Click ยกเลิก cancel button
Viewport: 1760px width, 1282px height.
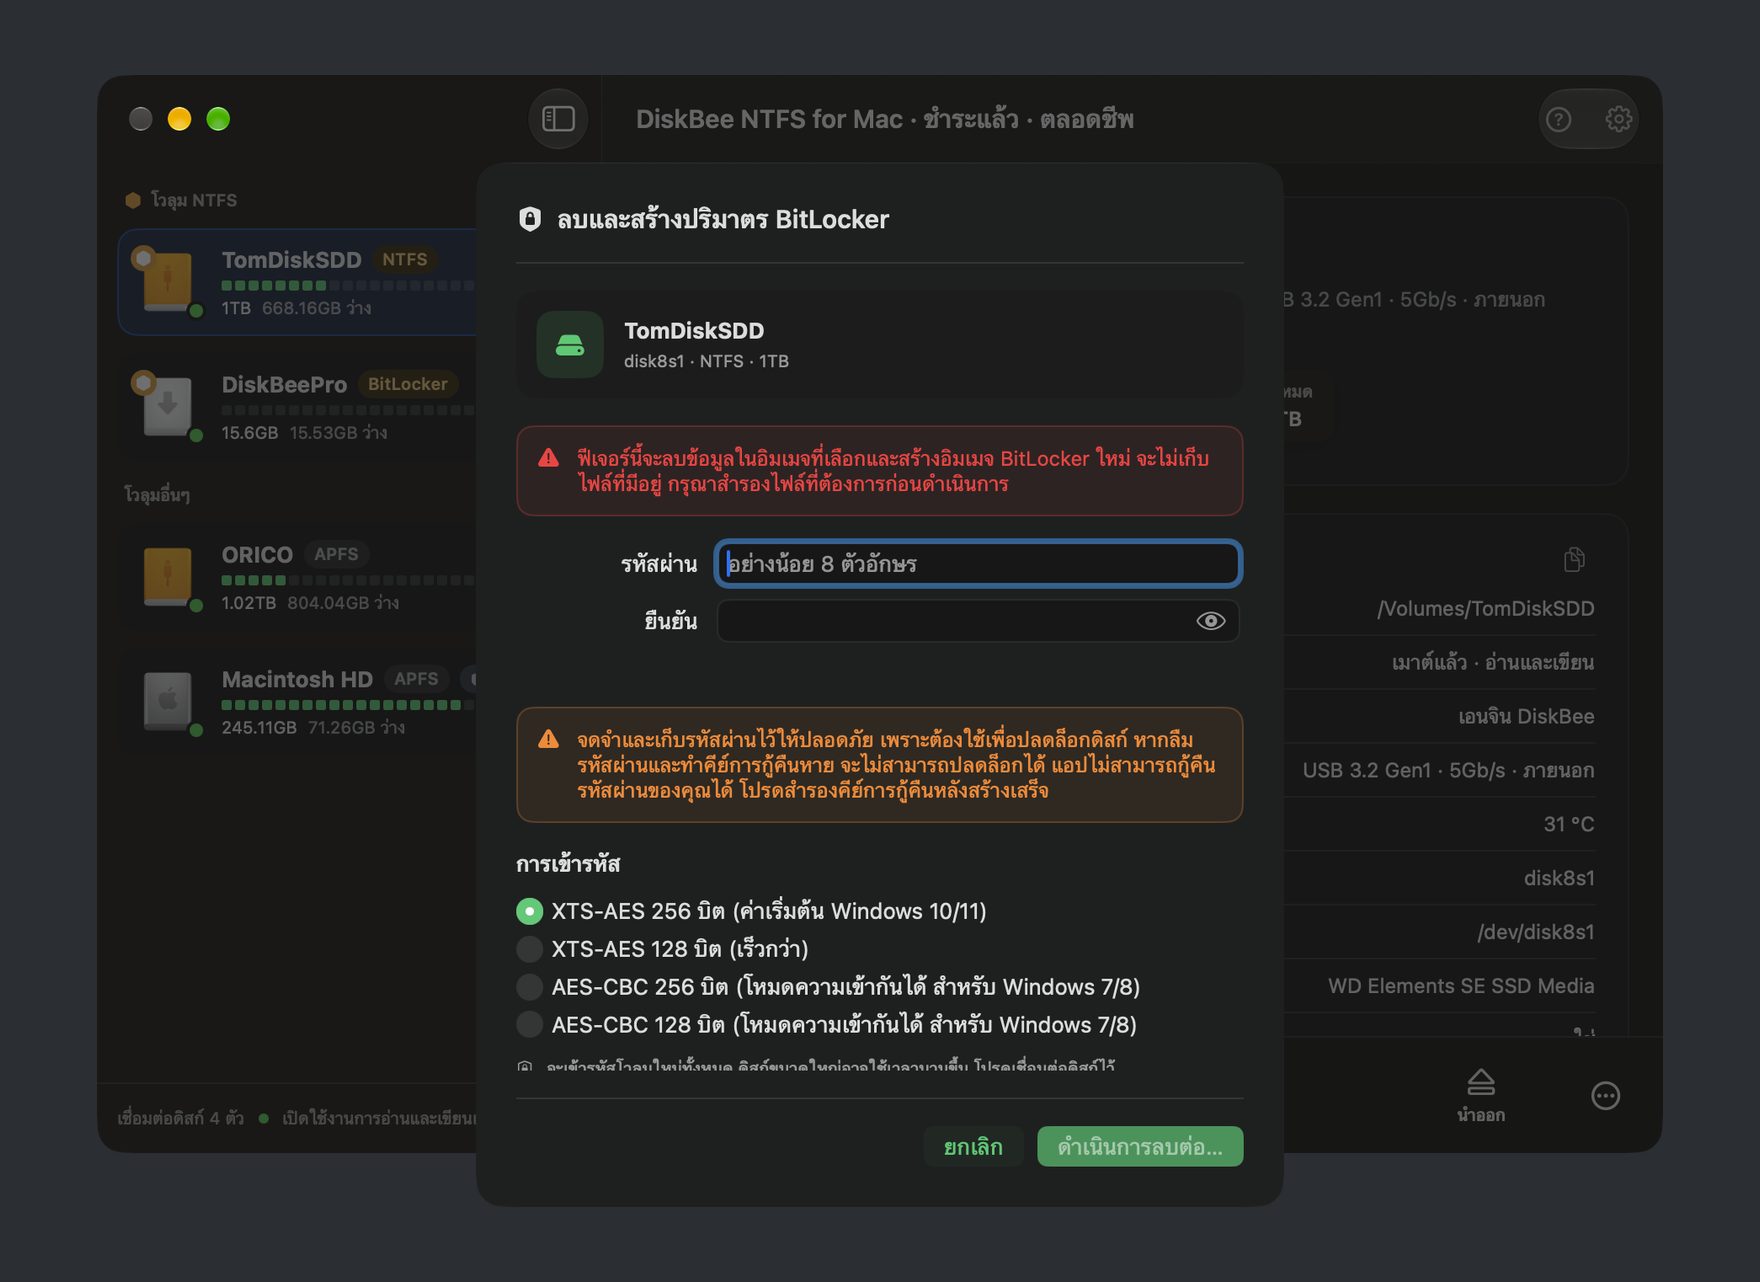click(x=973, y=1146)
